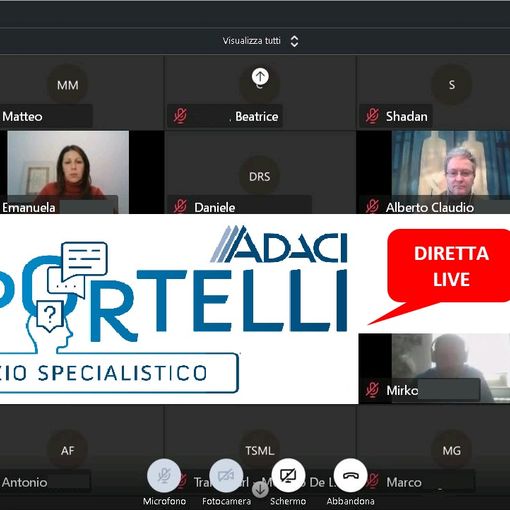
Task: Click Daniele's muted microphone icon
Action: (x=180, y=207)
